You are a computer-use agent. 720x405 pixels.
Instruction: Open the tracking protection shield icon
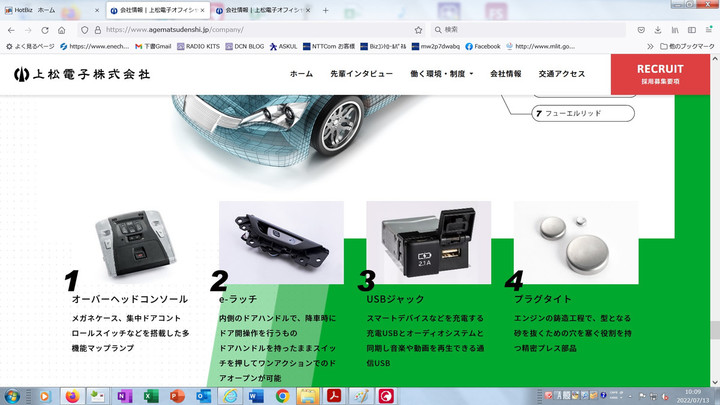(84, 30)
